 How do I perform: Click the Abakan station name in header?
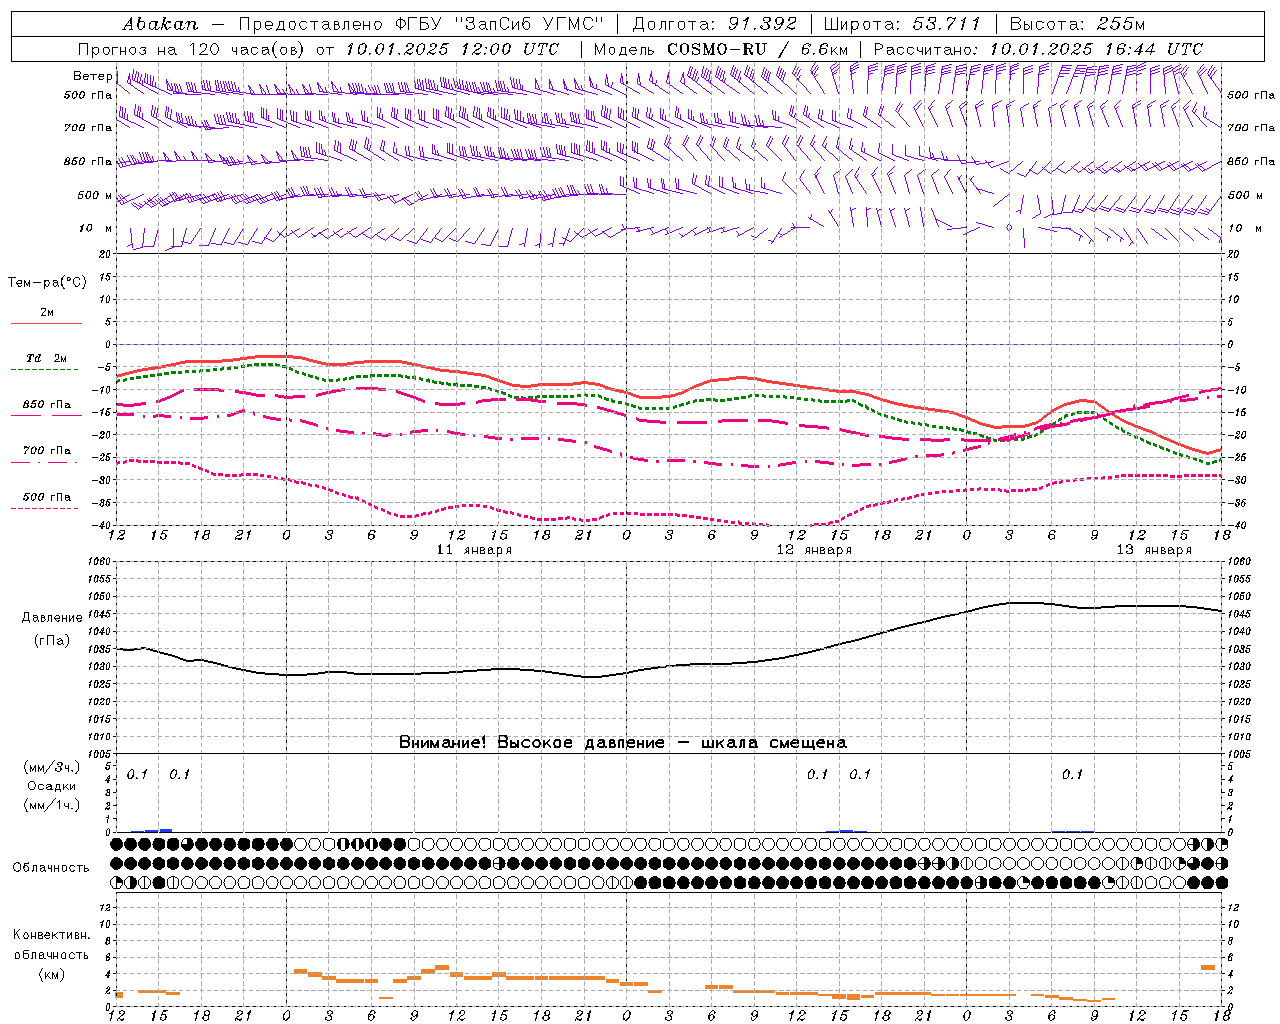click(x=160, y=24)
